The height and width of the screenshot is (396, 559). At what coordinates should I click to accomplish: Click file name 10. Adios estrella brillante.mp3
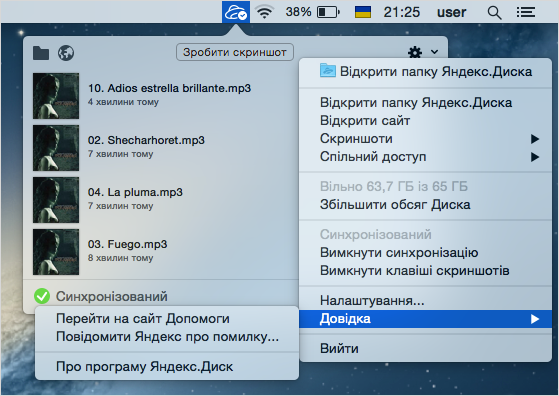pyautogui.click(x=169, y=88)
